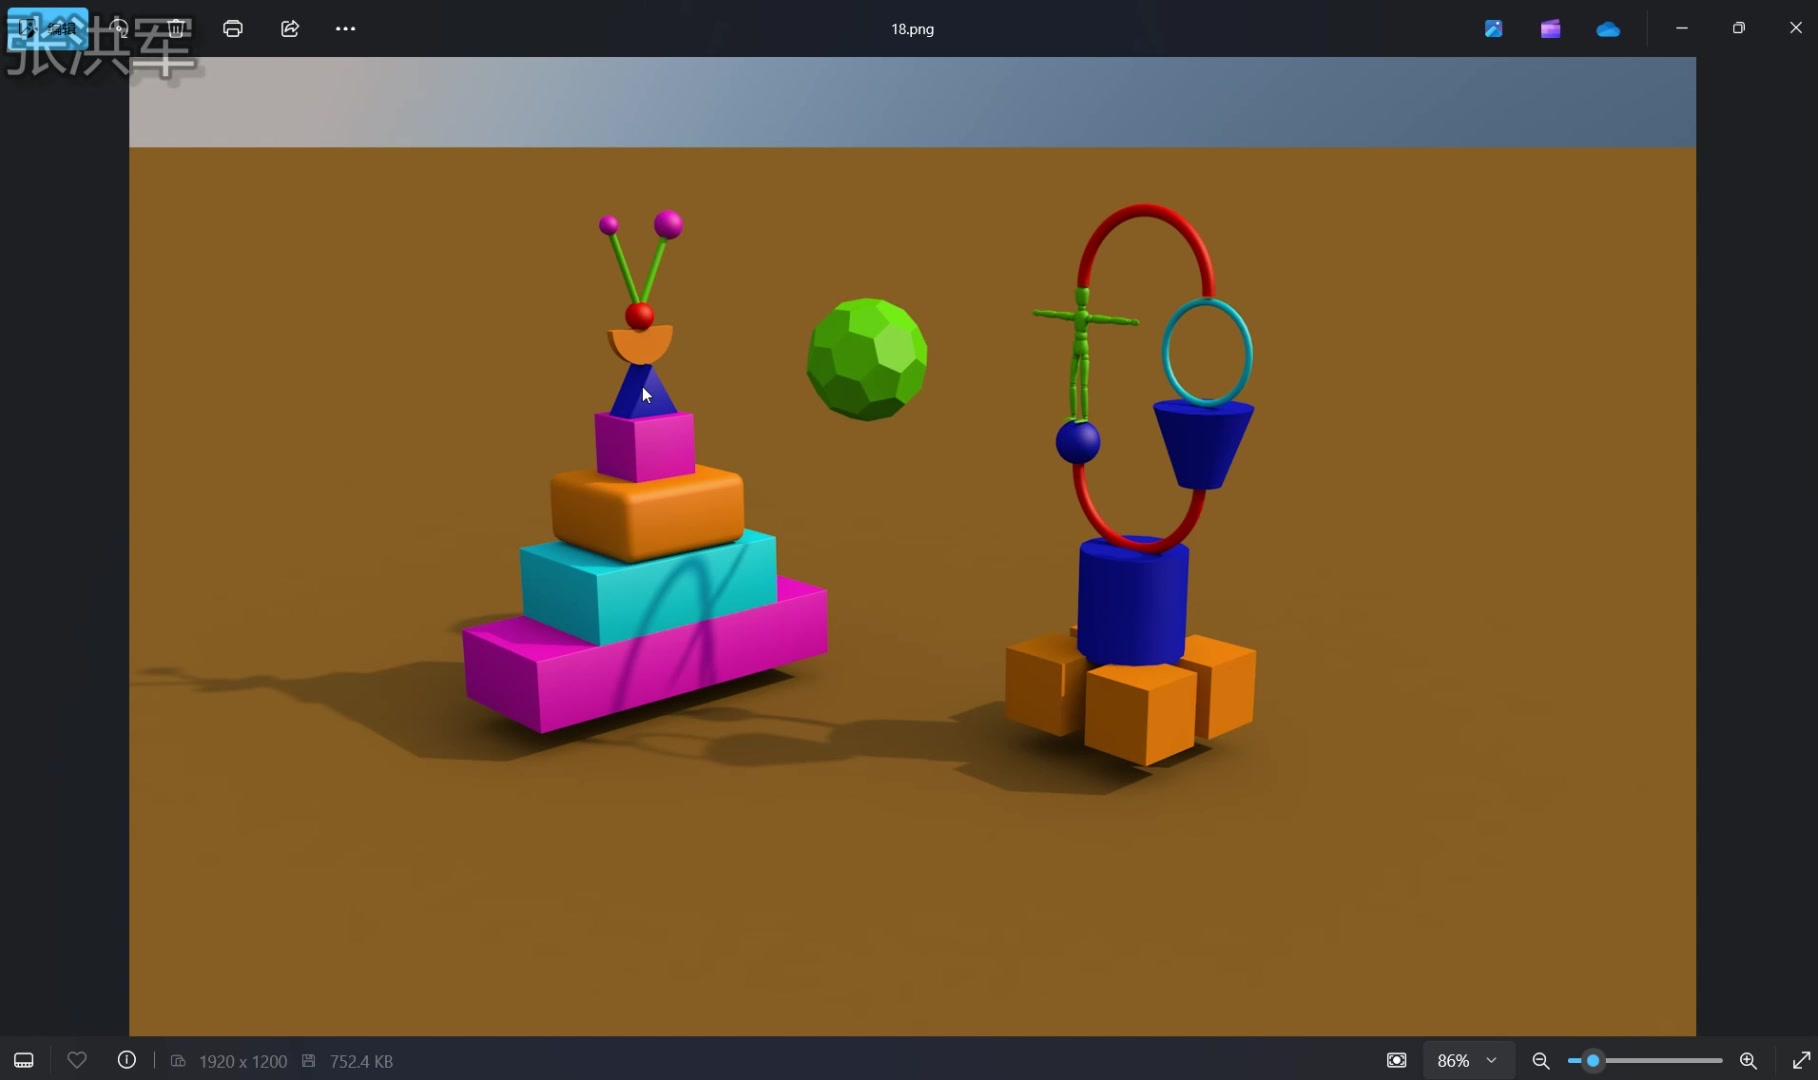Minimize the Photos window

point(1682,28)
